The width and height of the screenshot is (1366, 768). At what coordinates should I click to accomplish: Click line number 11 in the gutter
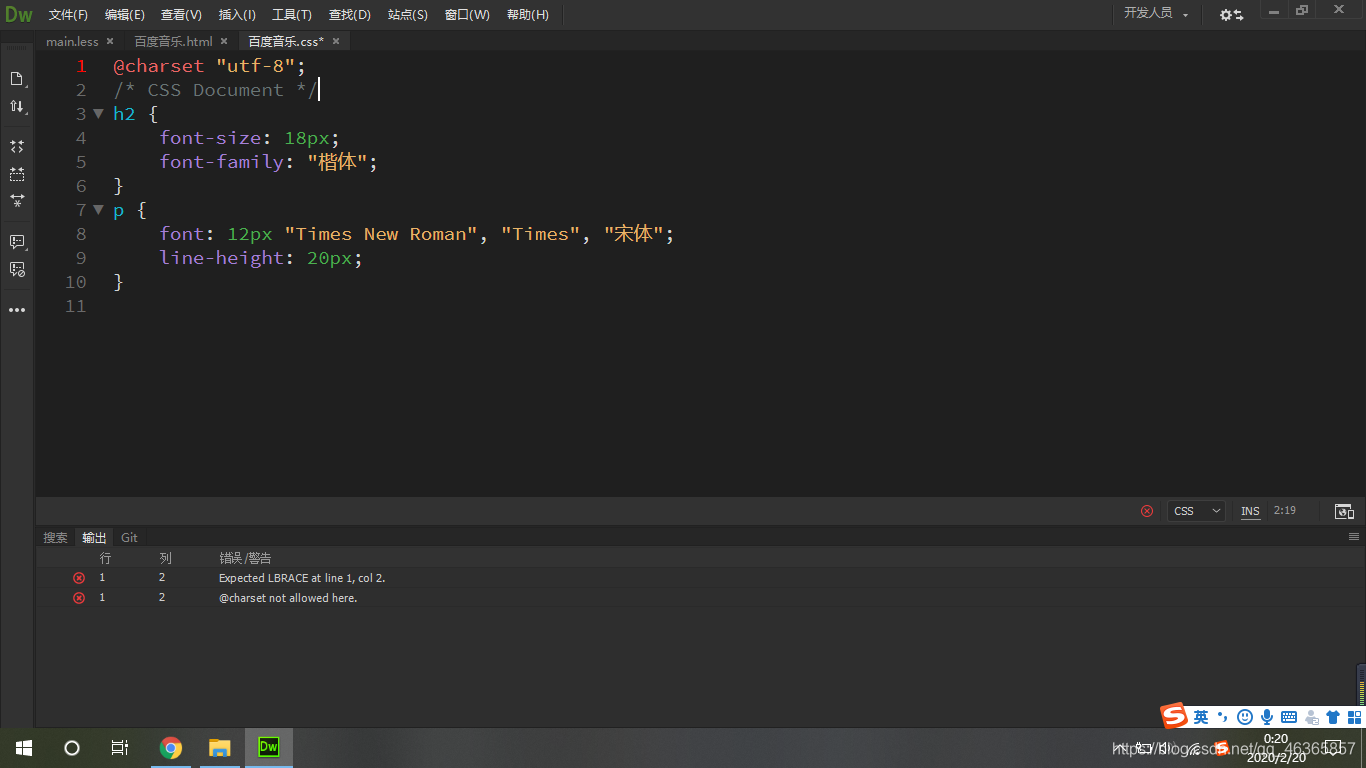(x=76, y=306)
